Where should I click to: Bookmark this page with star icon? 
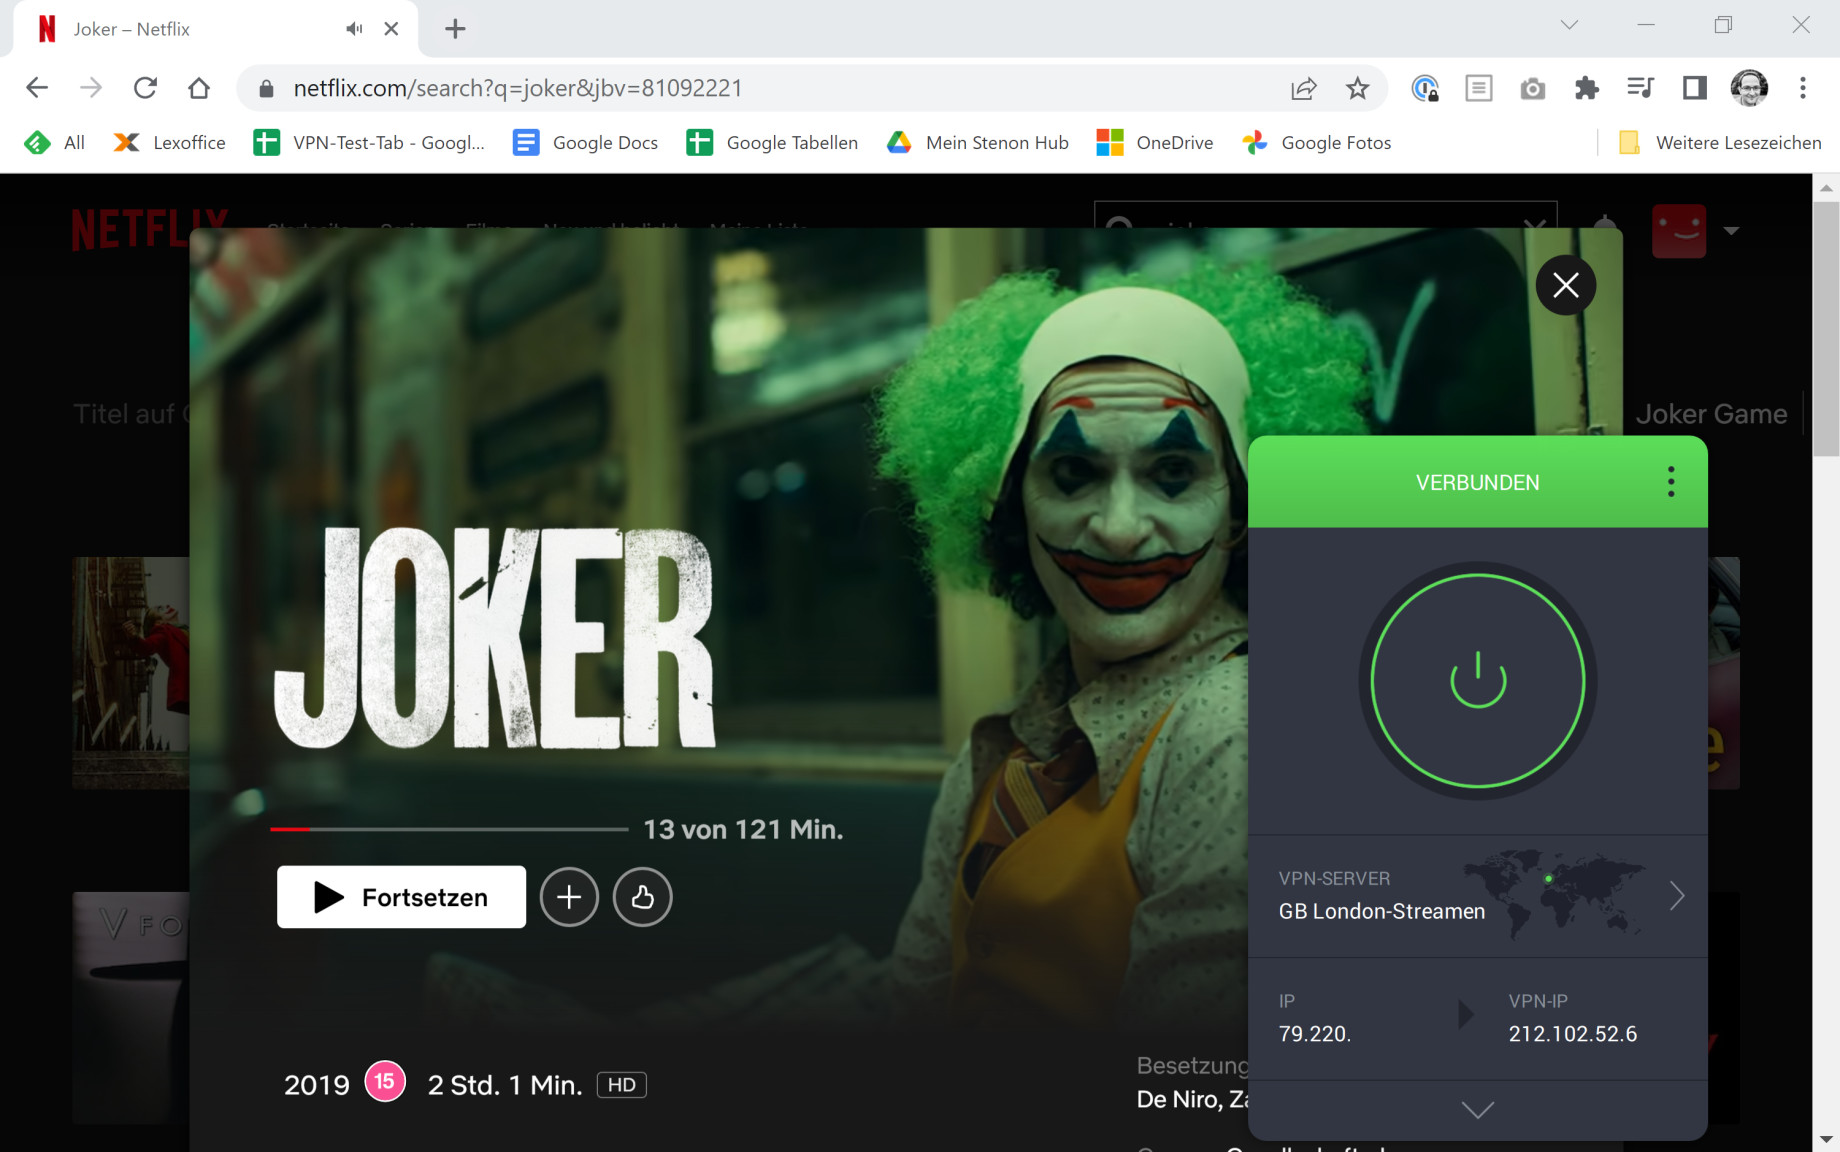(1357, 88)
